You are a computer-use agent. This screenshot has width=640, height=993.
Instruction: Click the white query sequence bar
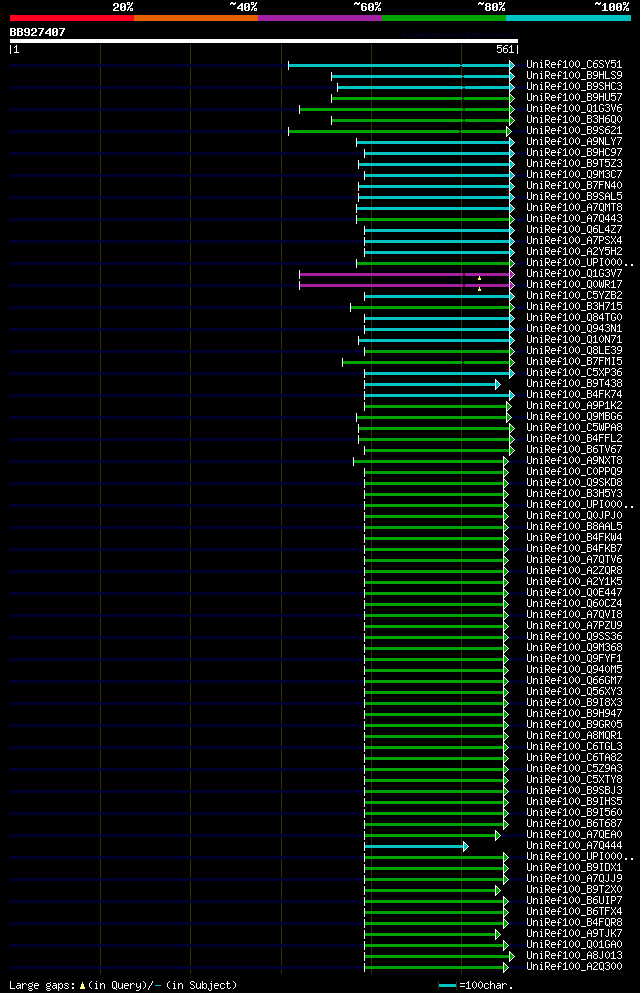(263, 41)
